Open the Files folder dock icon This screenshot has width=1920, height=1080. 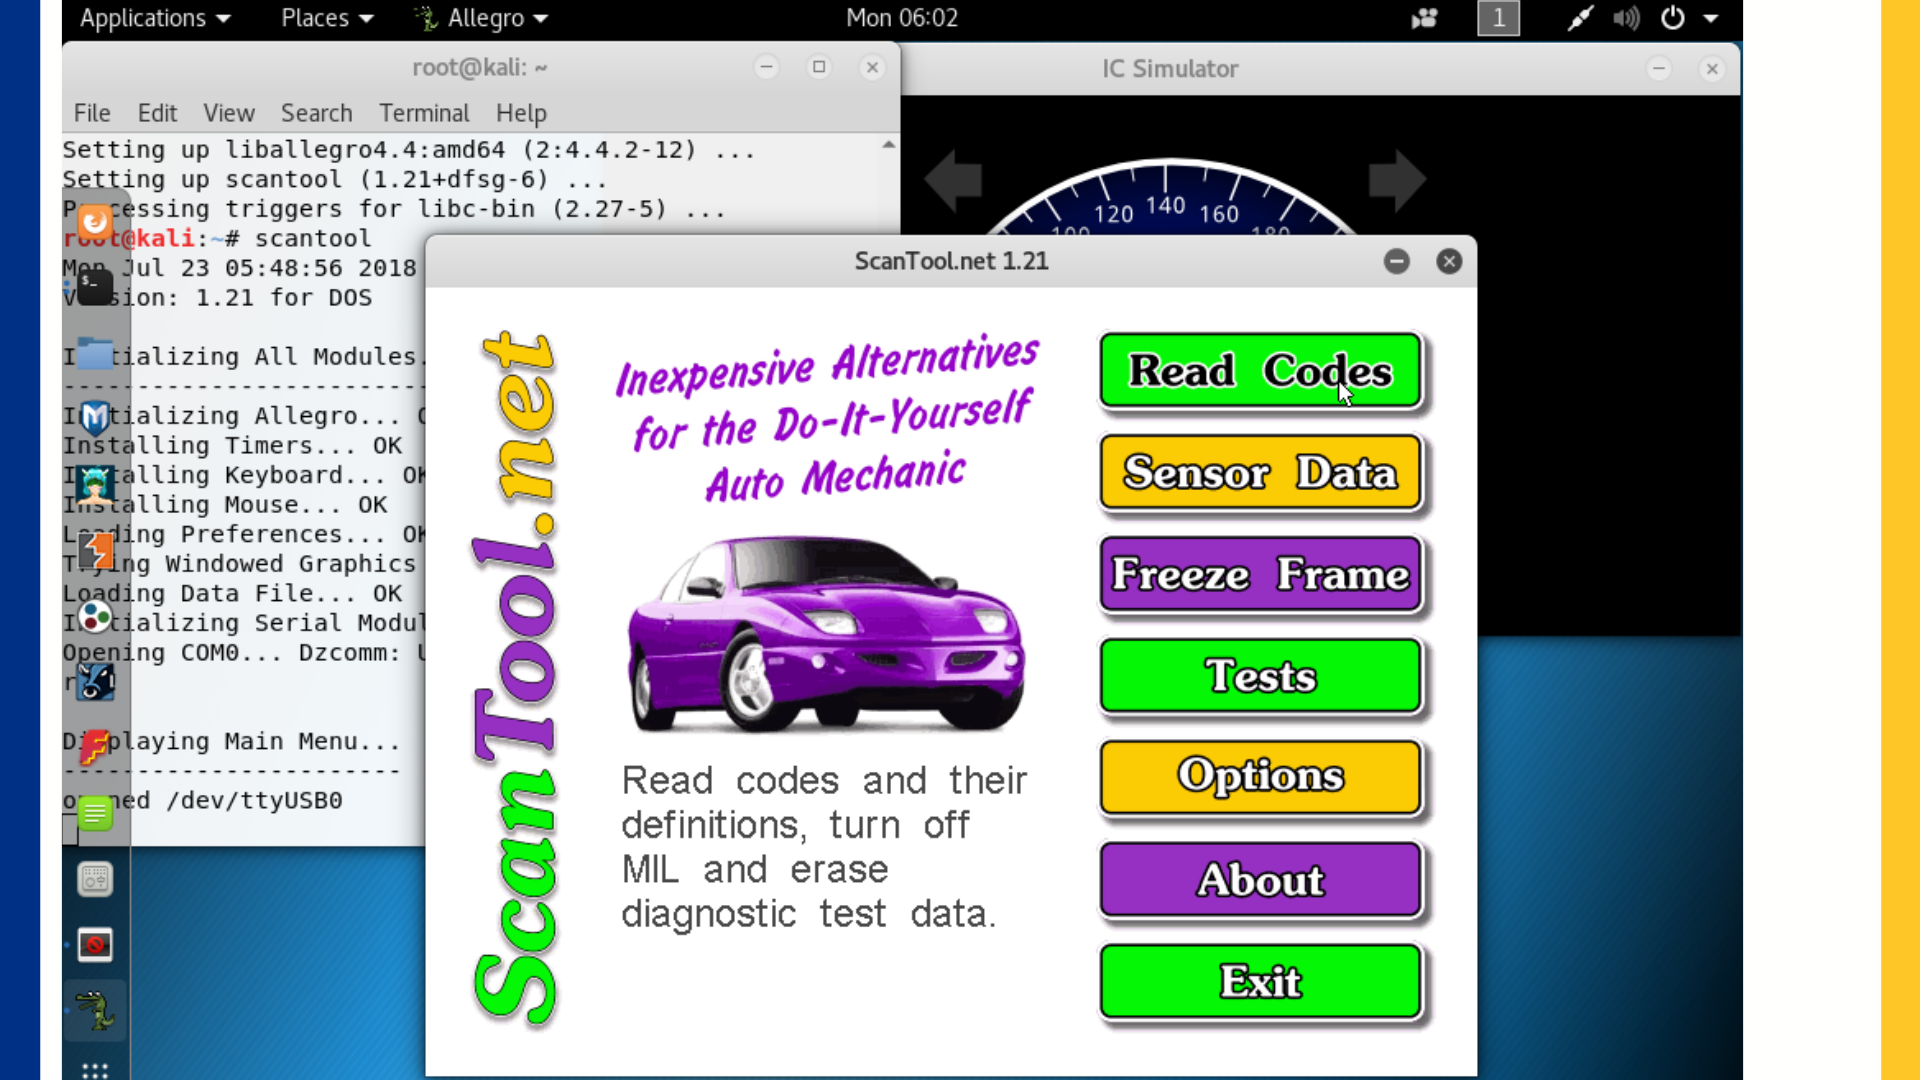95,354
